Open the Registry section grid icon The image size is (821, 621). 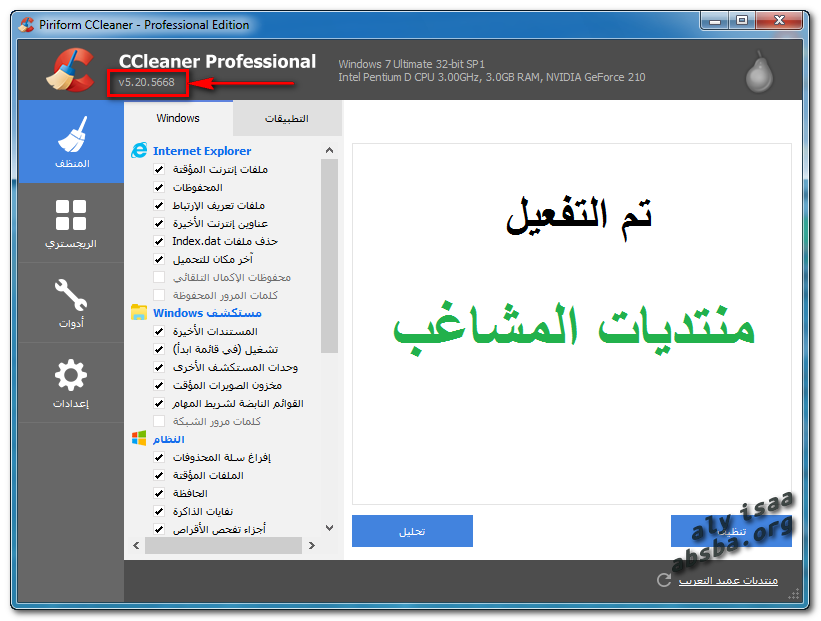pos(71,215)
